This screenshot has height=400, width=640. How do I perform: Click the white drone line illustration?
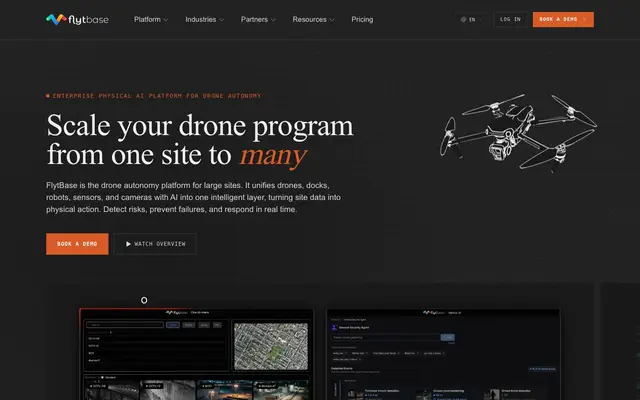[518, 131]
